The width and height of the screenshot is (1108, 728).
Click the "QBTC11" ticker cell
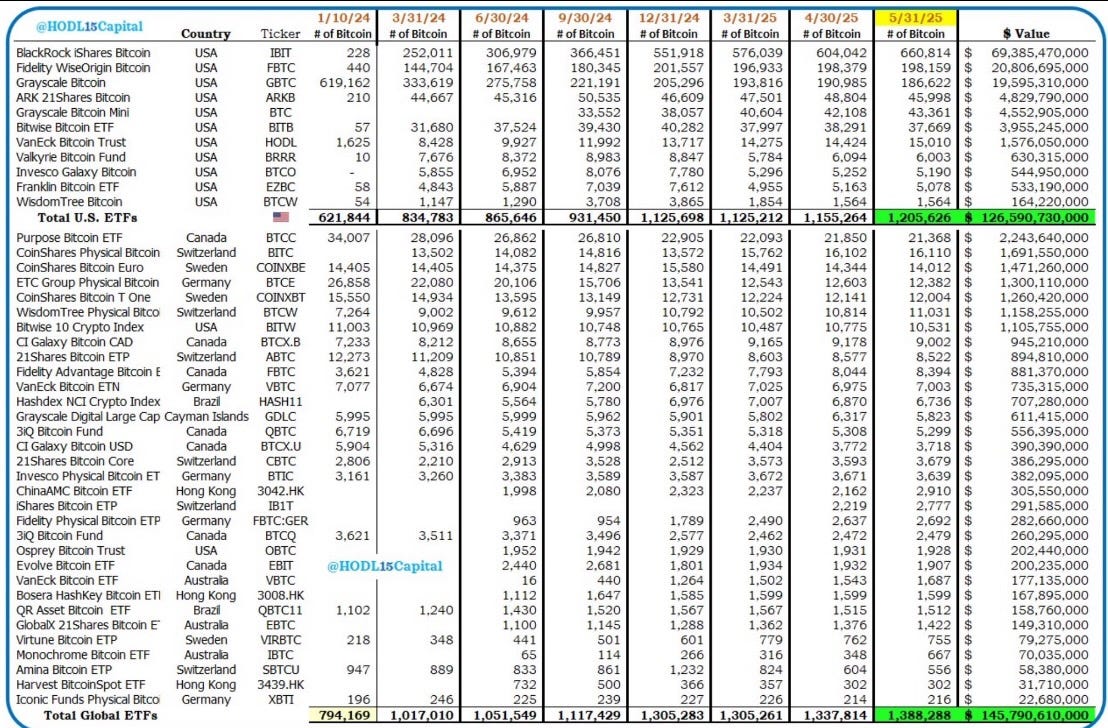tap(281, 610)
